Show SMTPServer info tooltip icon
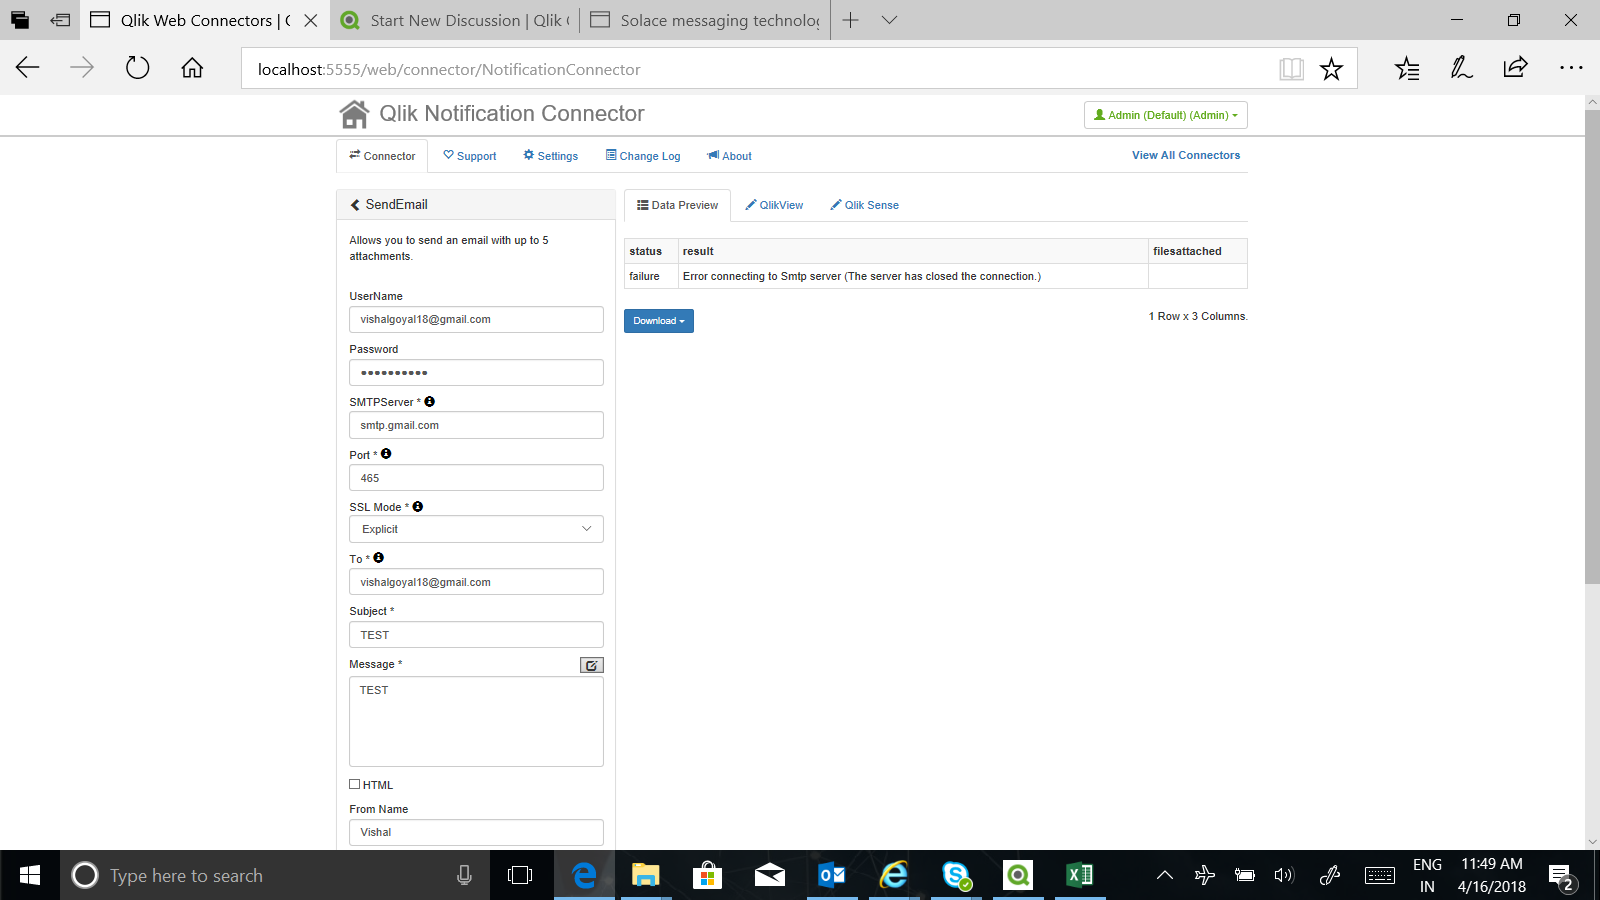The image size is (1600, 900). (x=430, y=401)
